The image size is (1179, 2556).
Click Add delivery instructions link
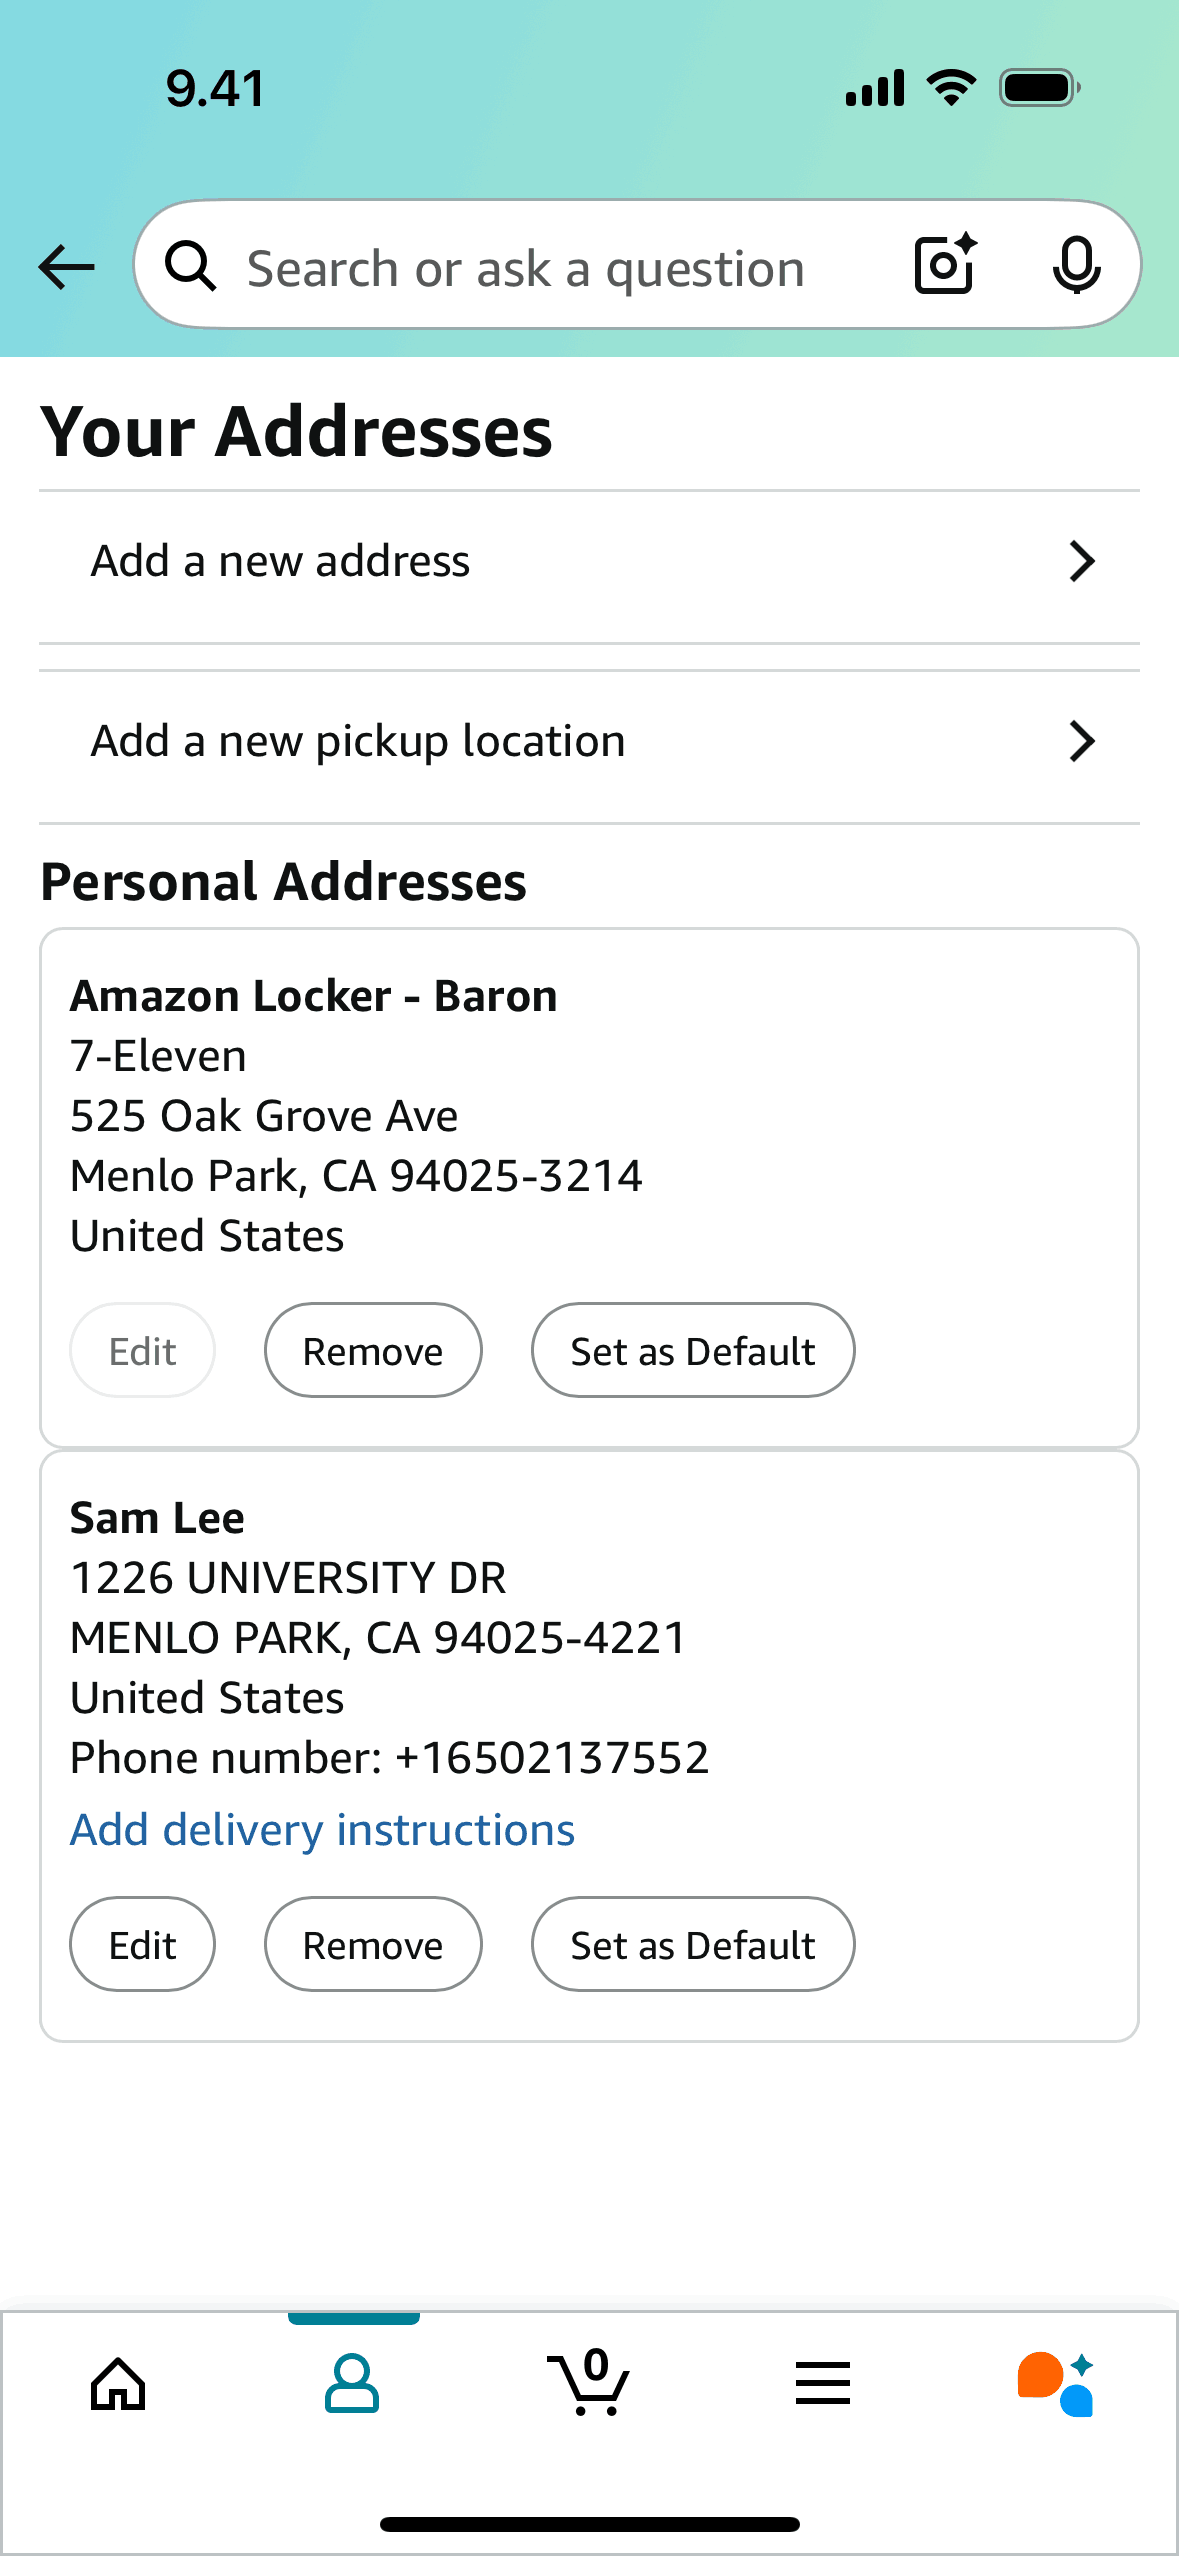(x=322, y=1830)
